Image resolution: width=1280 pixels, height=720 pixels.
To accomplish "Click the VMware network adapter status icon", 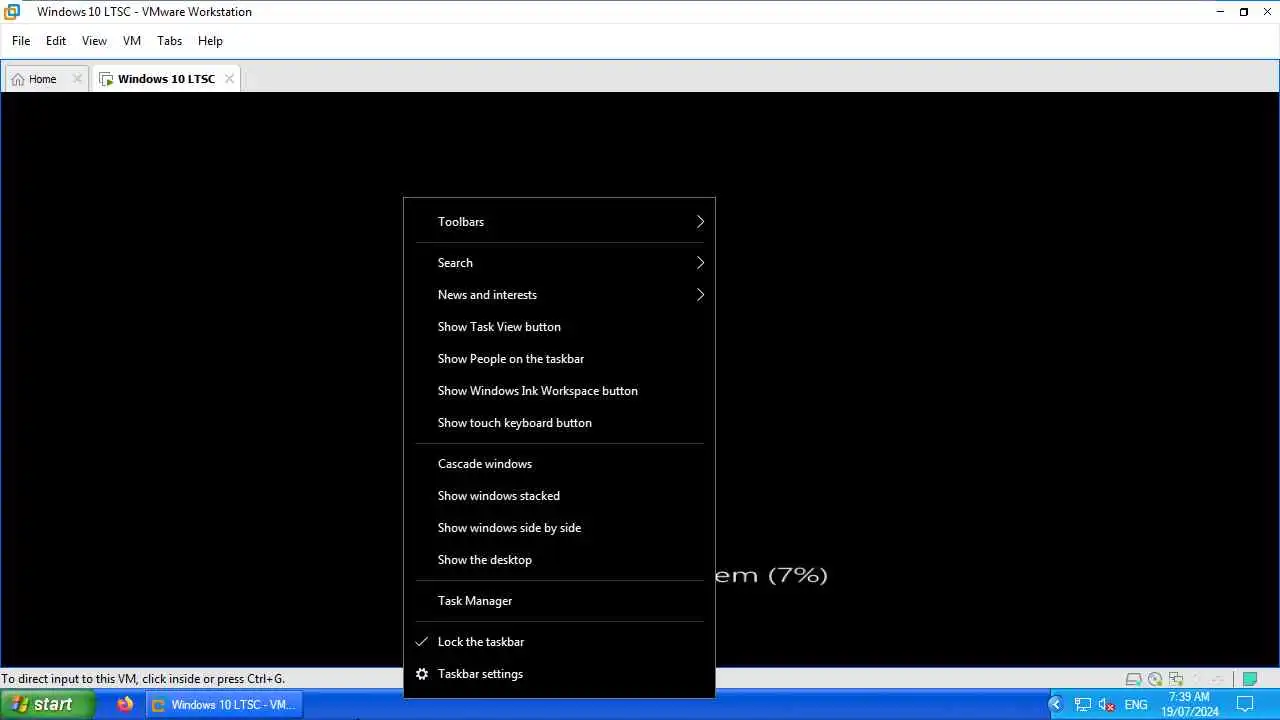I will tap(1176, 679).
